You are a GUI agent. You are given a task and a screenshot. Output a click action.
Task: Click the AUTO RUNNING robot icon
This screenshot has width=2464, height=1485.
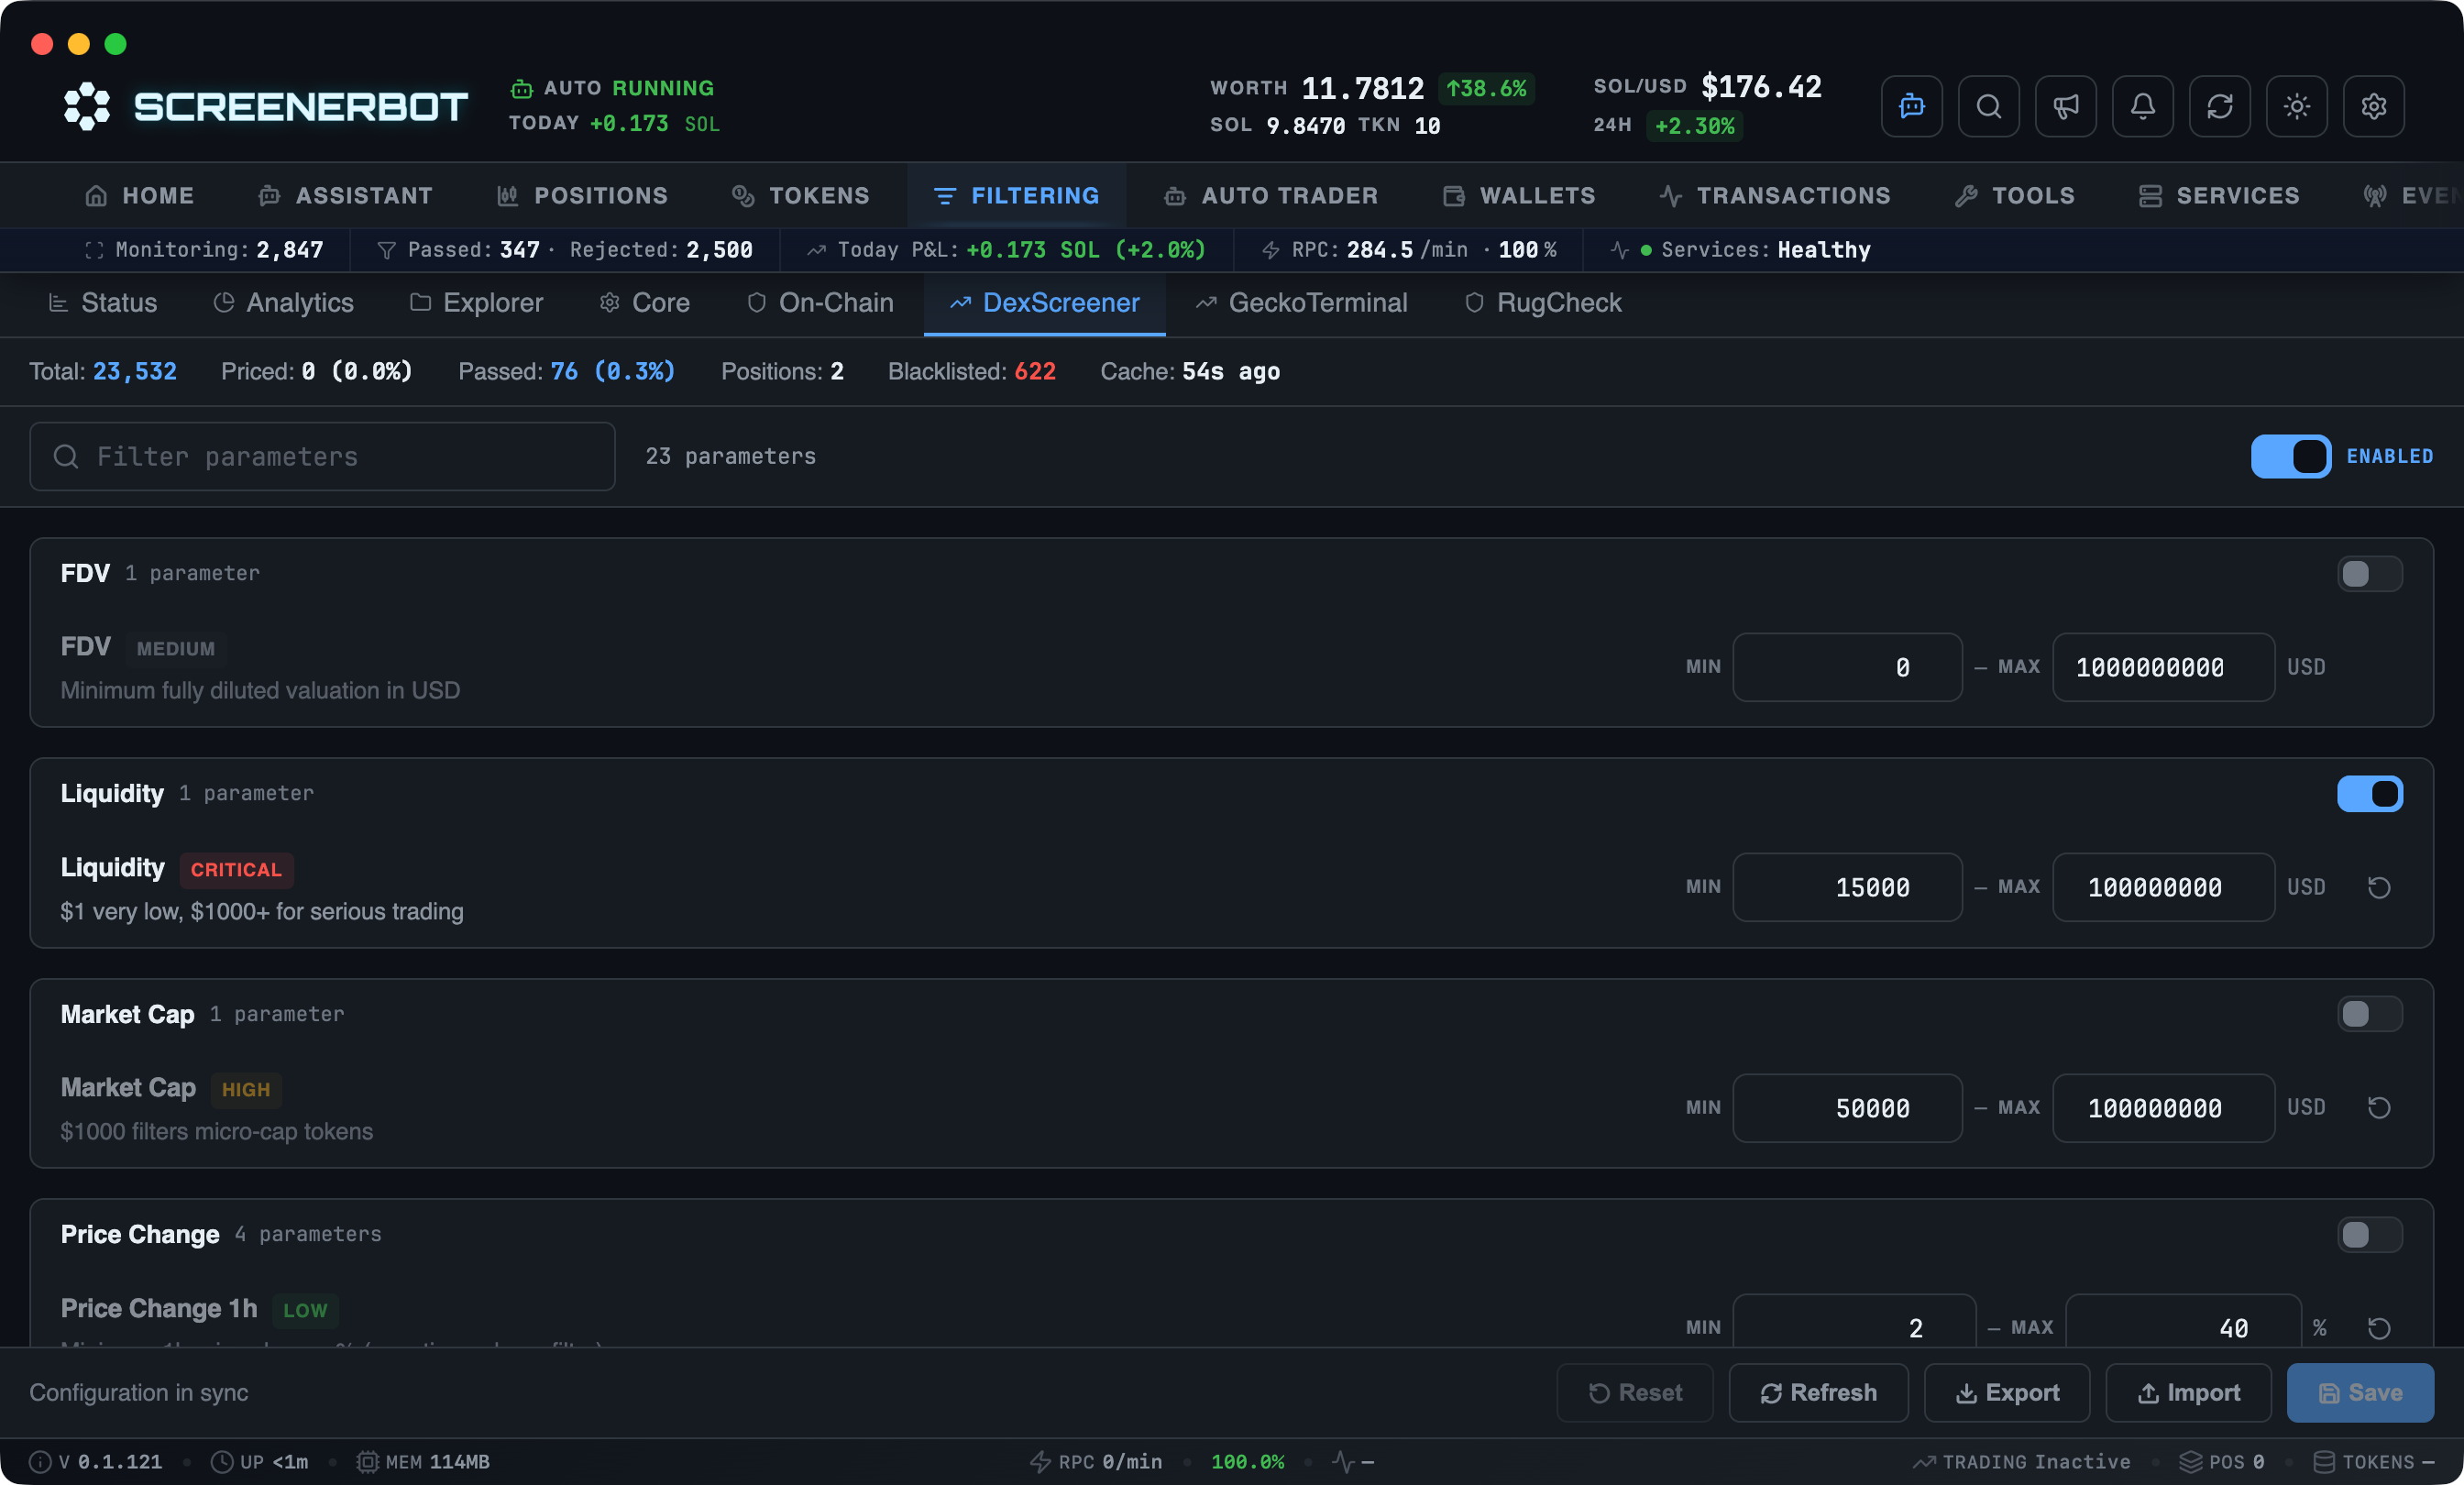click(521, 88)
